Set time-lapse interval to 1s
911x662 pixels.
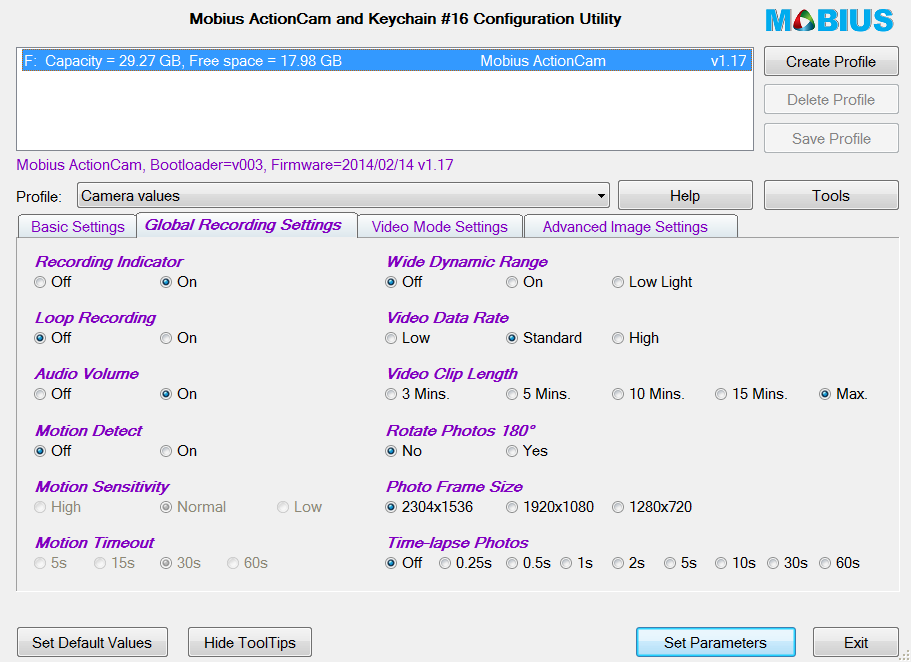576,563
